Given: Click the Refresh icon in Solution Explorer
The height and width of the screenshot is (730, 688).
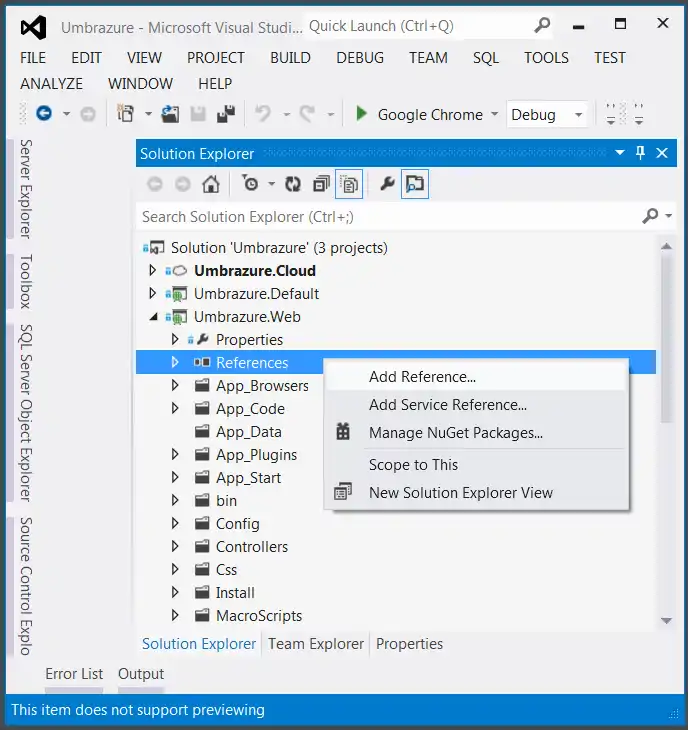Looking at the screenshot, I should click(x=293, y=184).
